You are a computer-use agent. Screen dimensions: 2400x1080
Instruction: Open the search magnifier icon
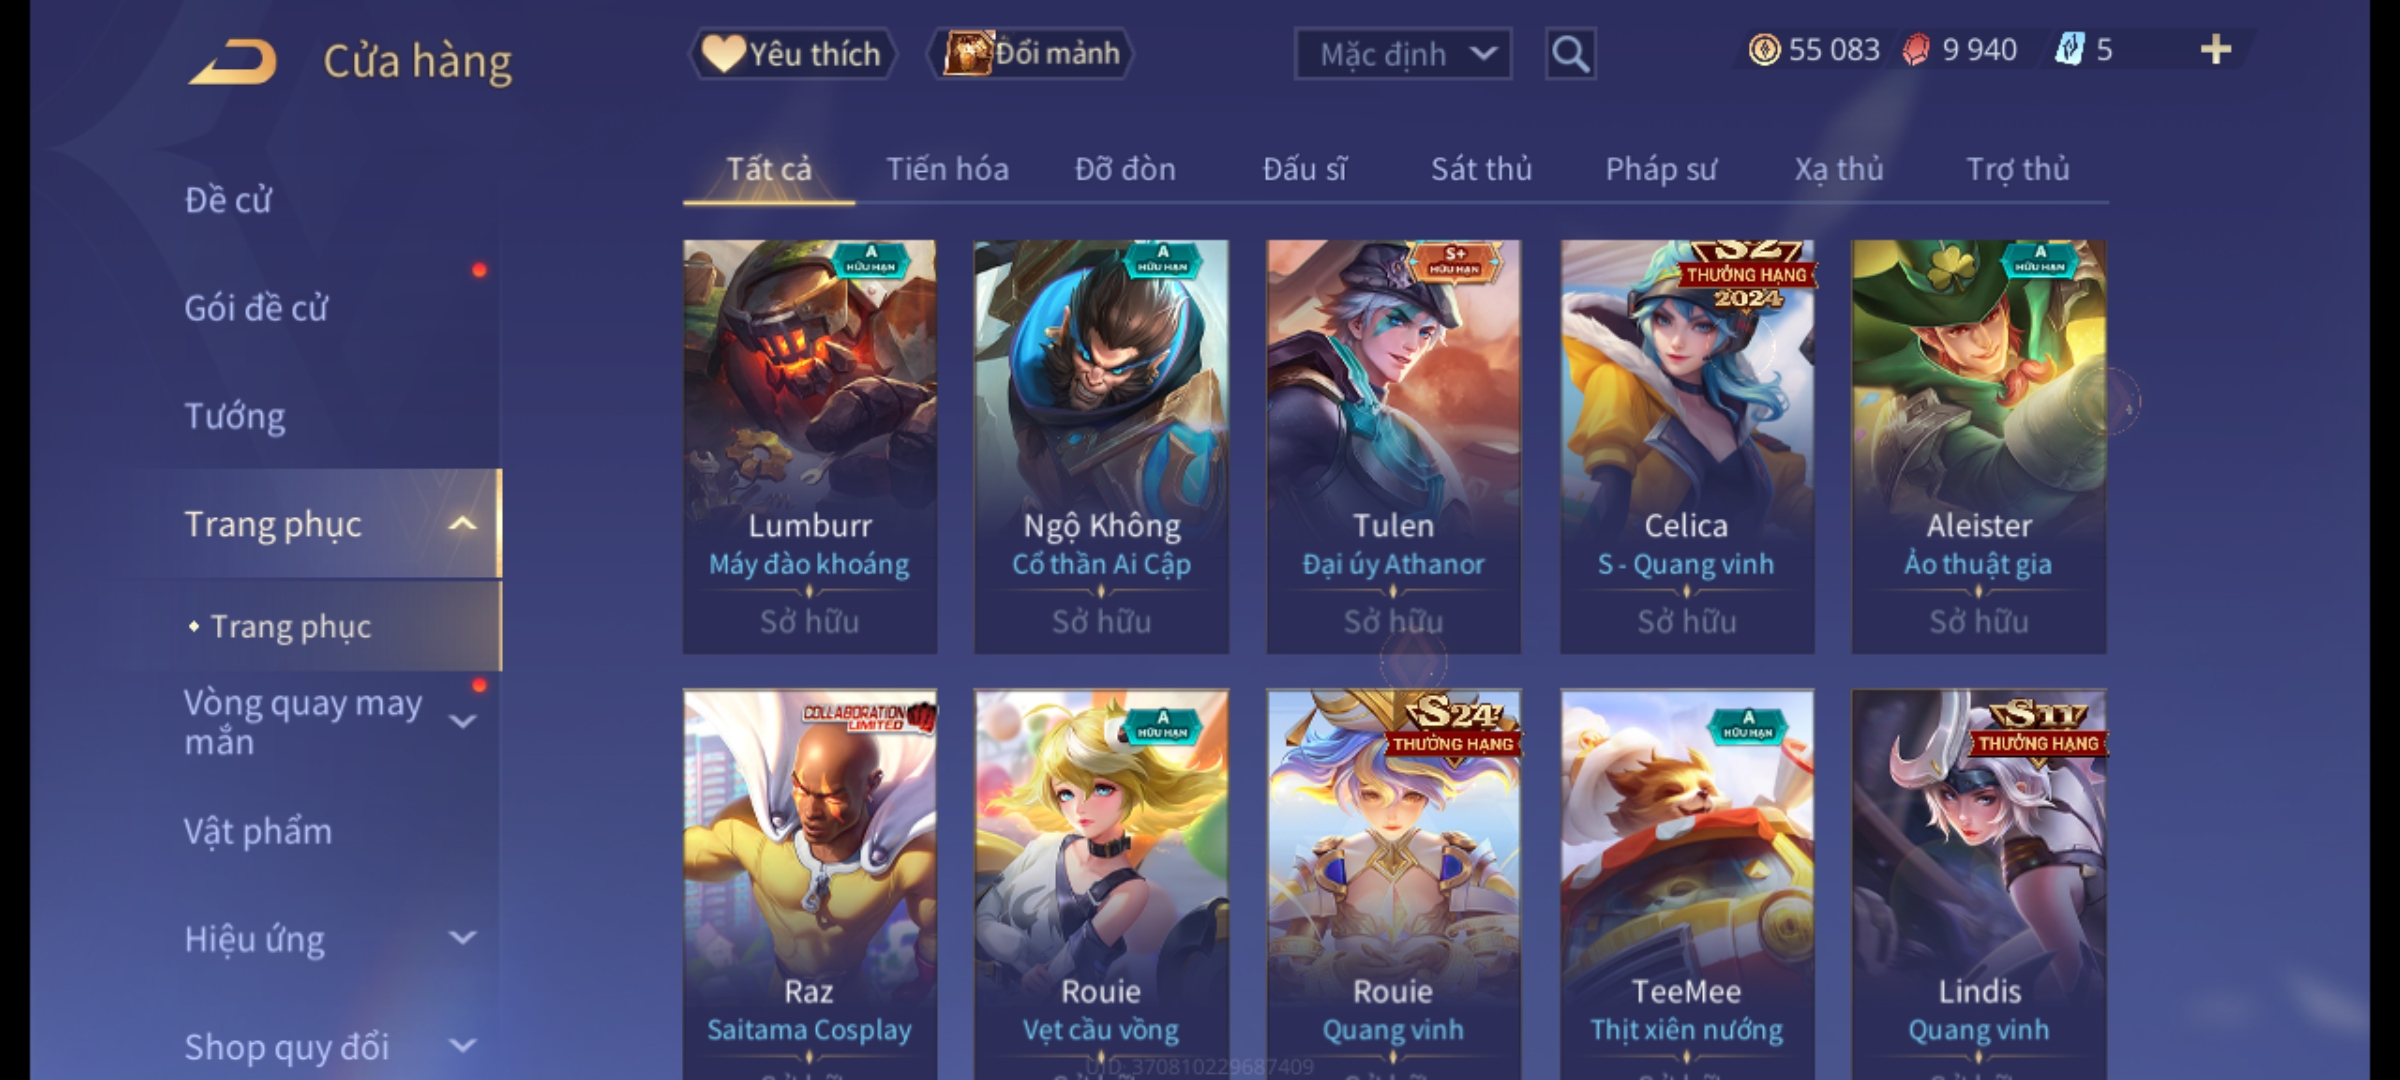(1570, 54)
